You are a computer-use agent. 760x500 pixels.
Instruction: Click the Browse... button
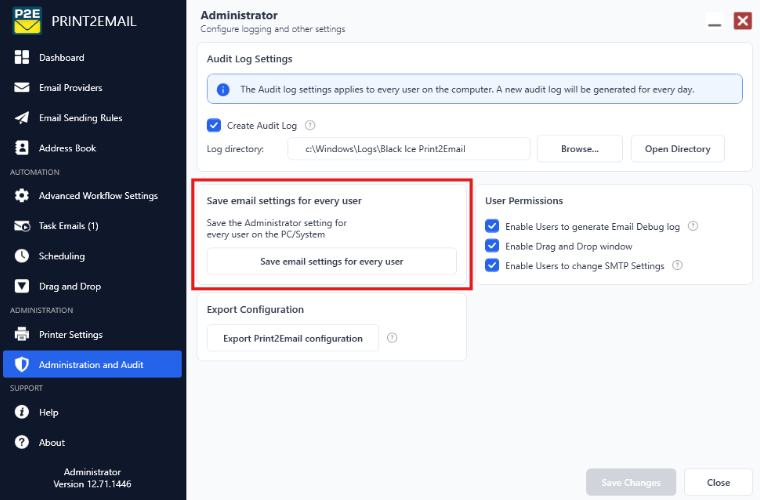tap(580, 149)
